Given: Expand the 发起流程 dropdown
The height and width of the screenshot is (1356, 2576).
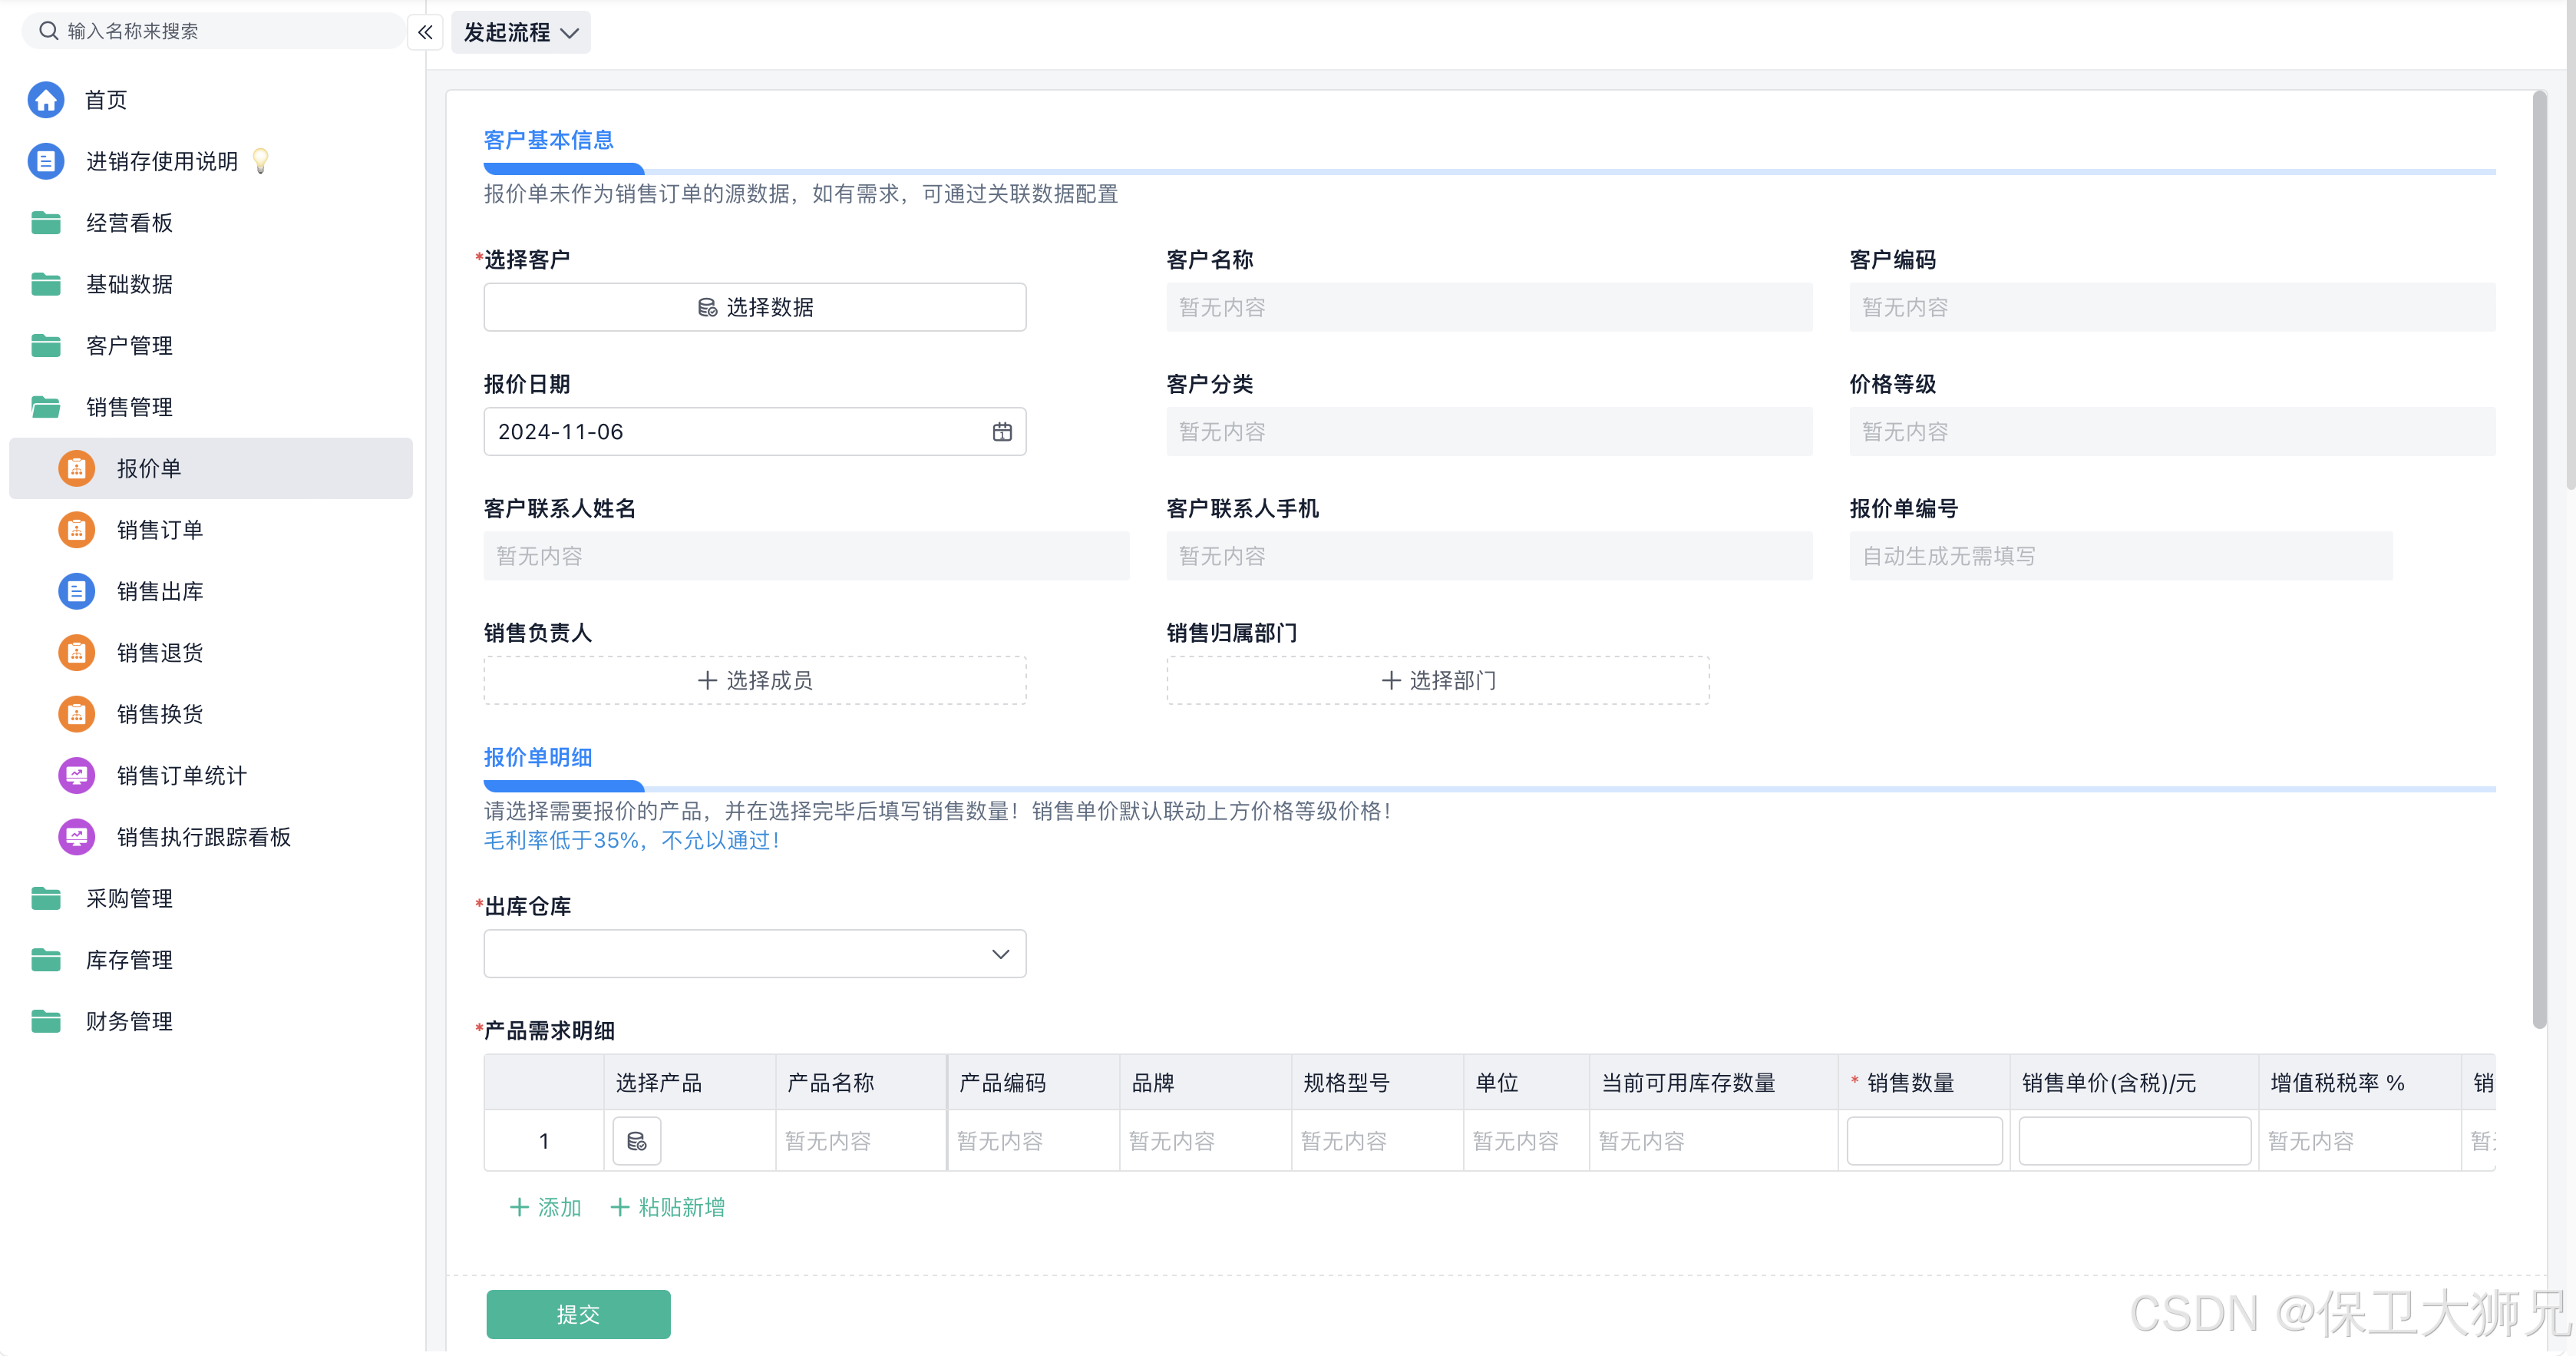Looking at the screenshot, I should (520, 32).
